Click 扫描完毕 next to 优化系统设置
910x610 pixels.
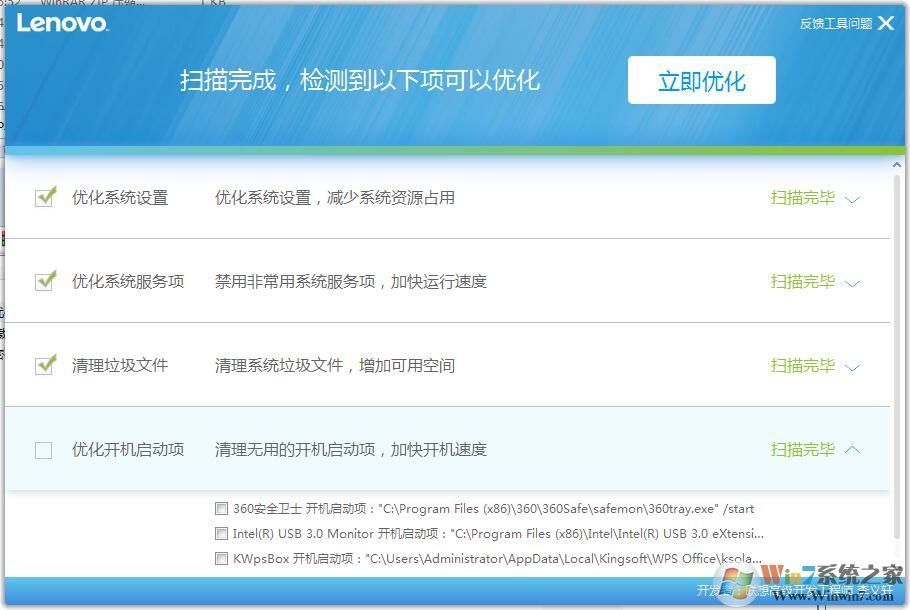click(805, 197)
